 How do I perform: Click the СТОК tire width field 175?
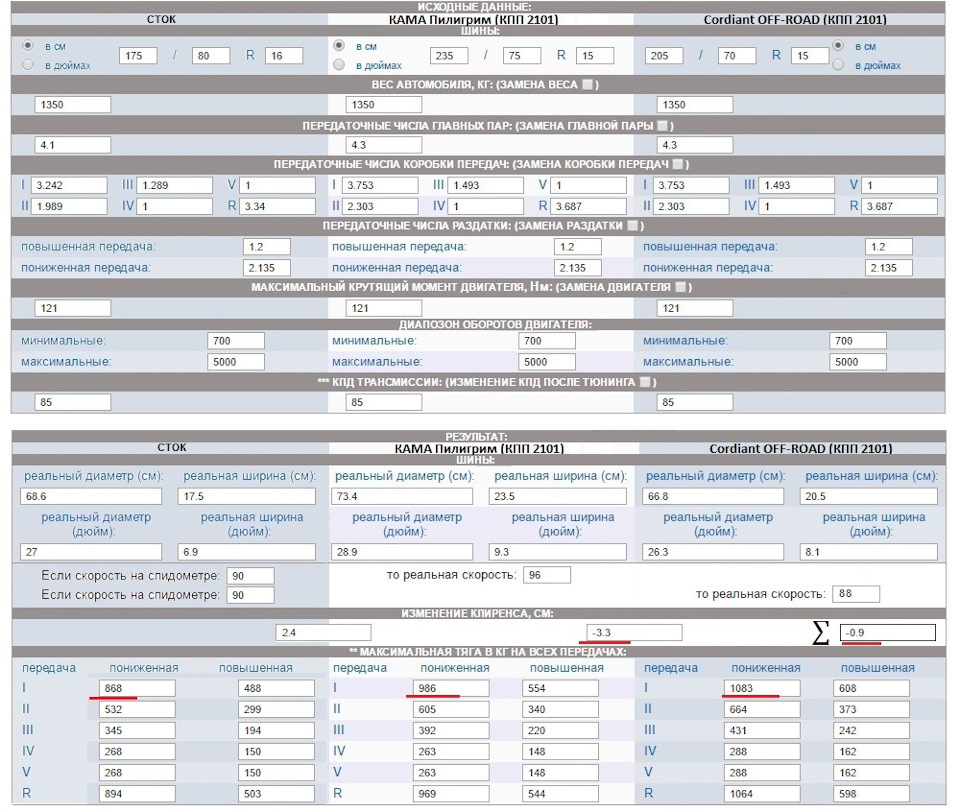[138, 56]
